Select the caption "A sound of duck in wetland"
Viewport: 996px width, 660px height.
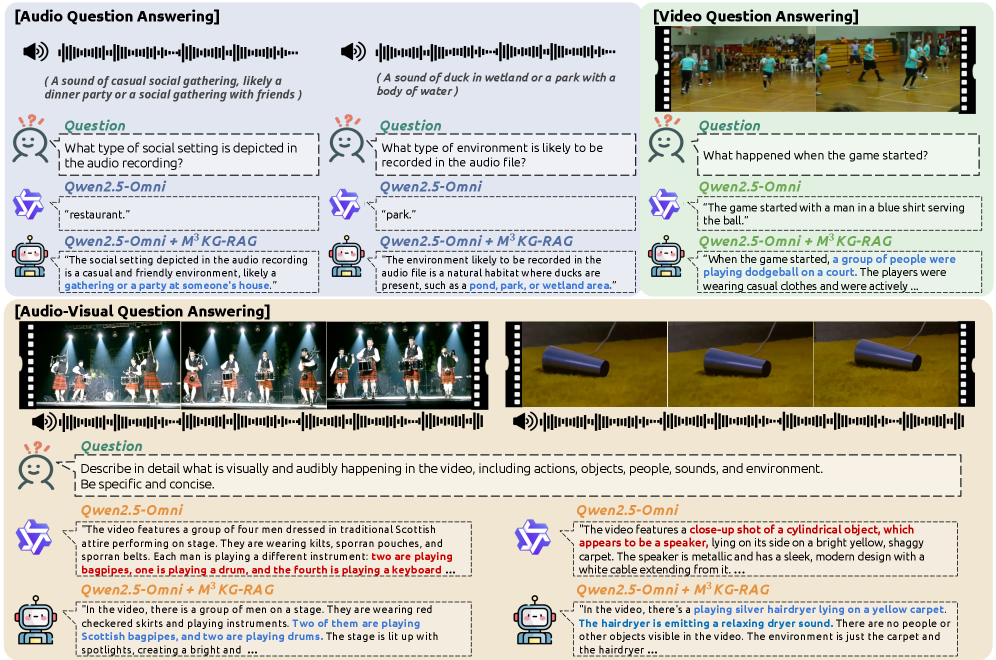tap(496, 84)
